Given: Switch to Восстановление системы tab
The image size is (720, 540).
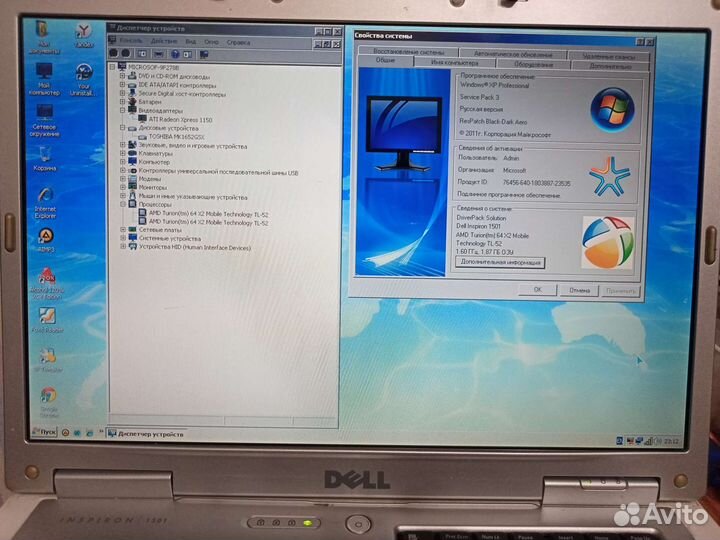Looking at the screenshot, I should 408,51.
